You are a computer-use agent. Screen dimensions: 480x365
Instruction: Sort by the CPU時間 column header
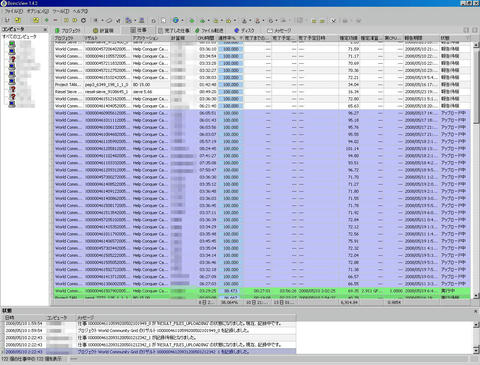(207, 38)
